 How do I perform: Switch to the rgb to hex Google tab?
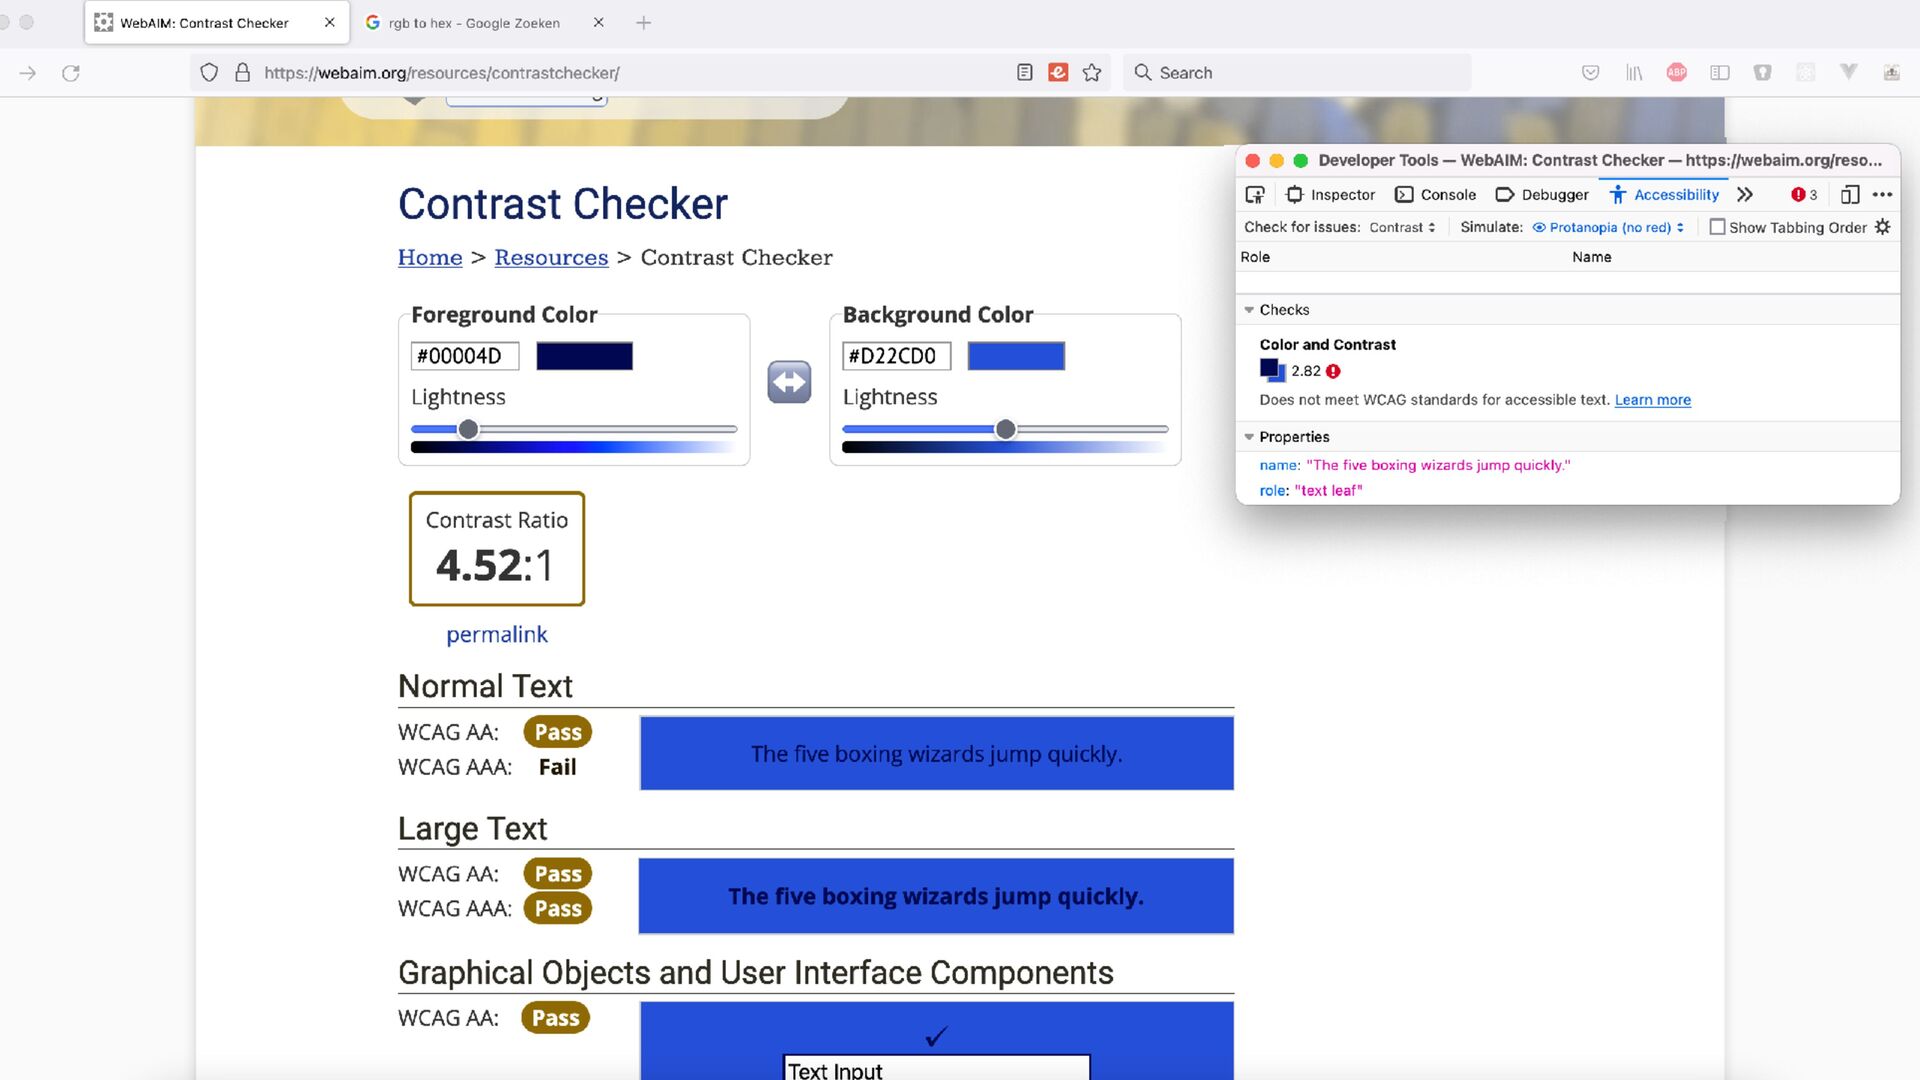point(474,22)
